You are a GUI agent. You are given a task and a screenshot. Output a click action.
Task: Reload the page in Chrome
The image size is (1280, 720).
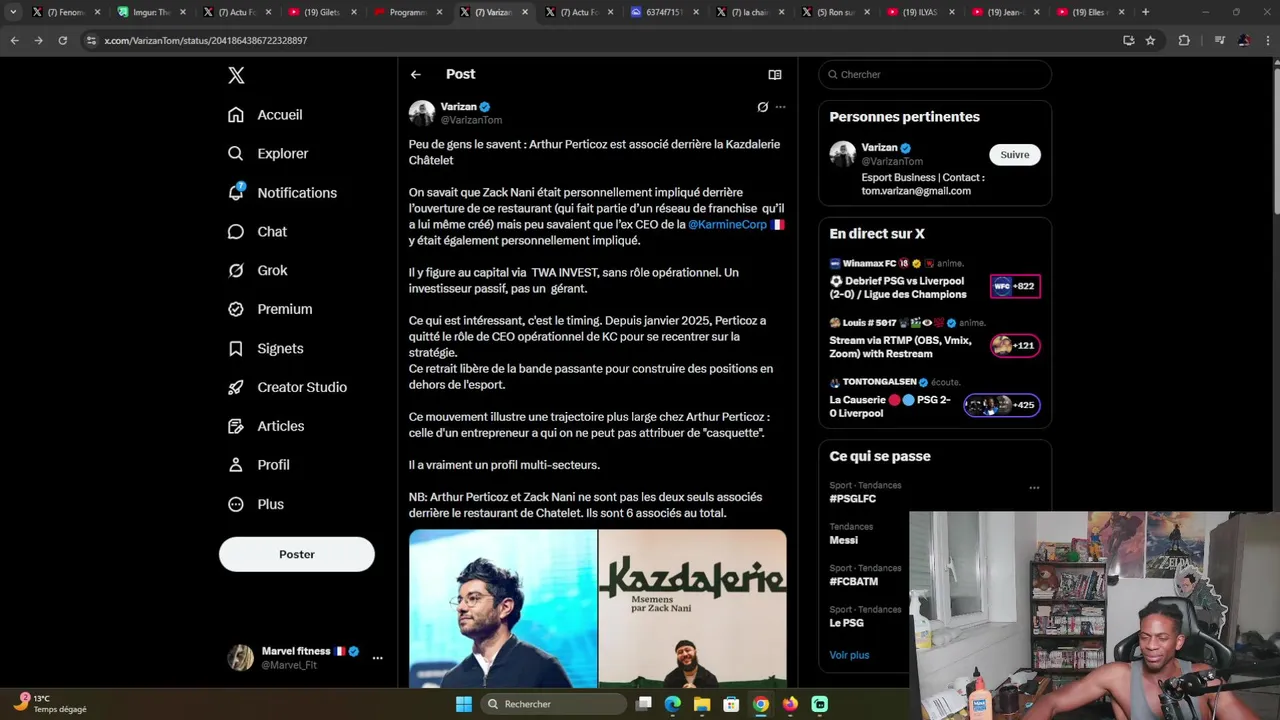(x=62, y=40)
